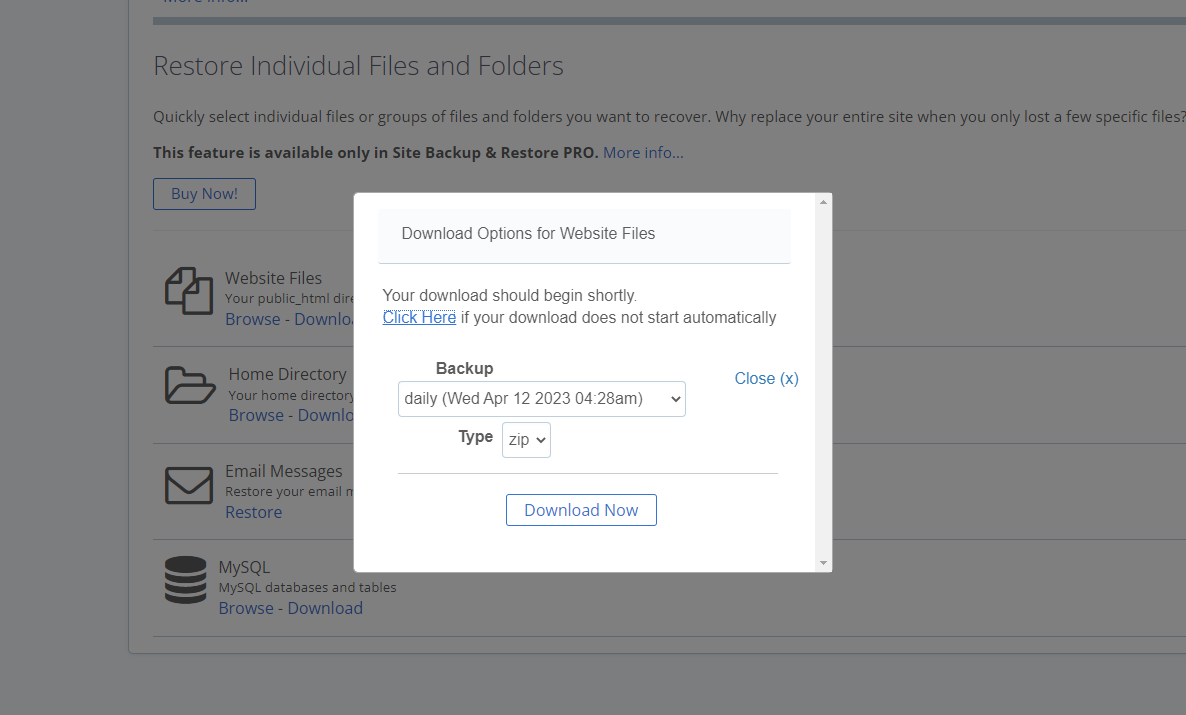Click the dialog scrollbar down arrow
The image size is (1186, 715).
click(824, 563)
